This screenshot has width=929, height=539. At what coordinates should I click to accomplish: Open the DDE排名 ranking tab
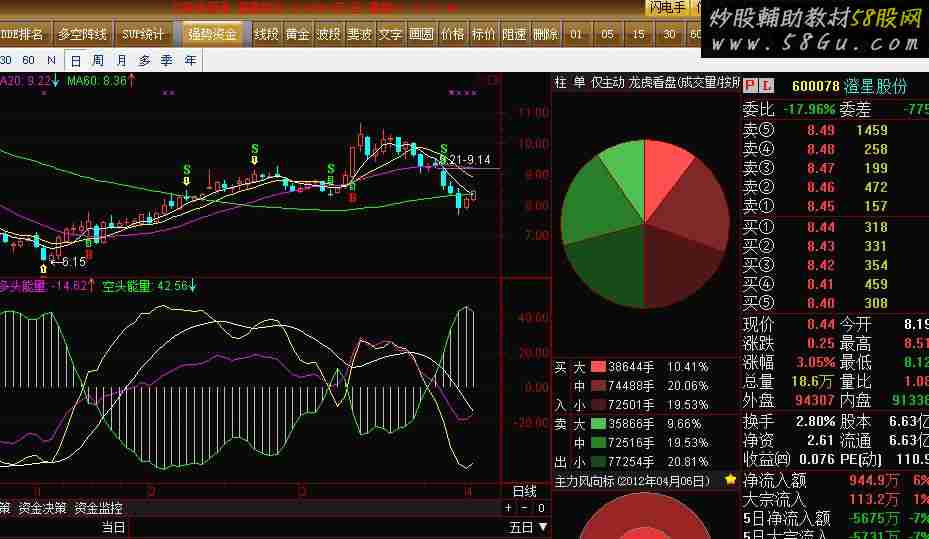point(23,34)
